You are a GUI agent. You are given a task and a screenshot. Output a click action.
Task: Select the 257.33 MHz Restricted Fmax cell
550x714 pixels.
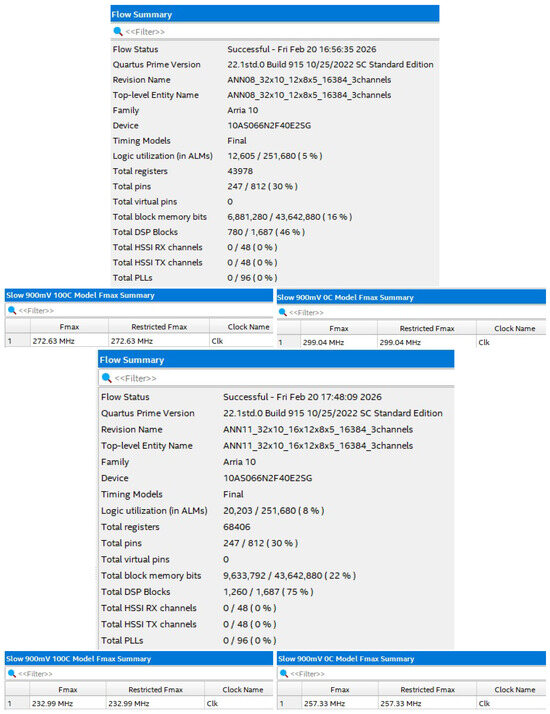coord(427,704)
